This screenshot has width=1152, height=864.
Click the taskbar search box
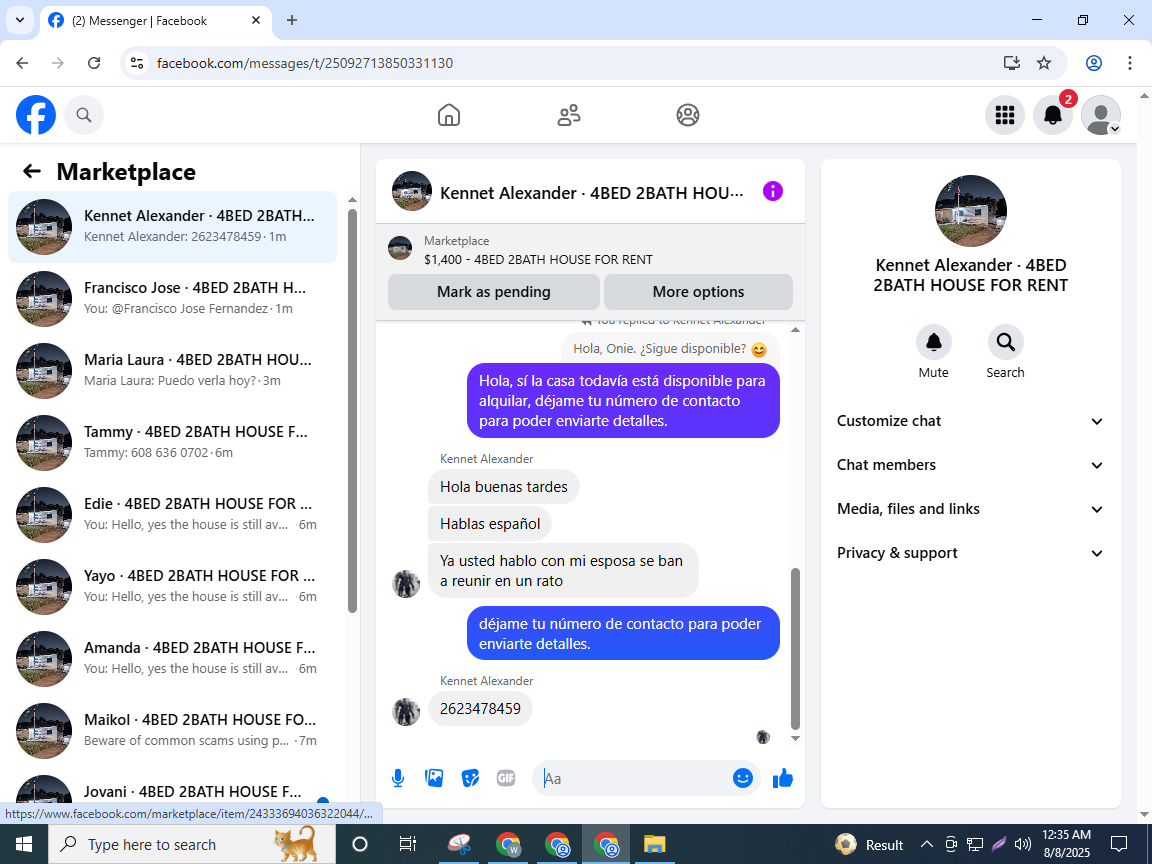(x=192, y=844)
